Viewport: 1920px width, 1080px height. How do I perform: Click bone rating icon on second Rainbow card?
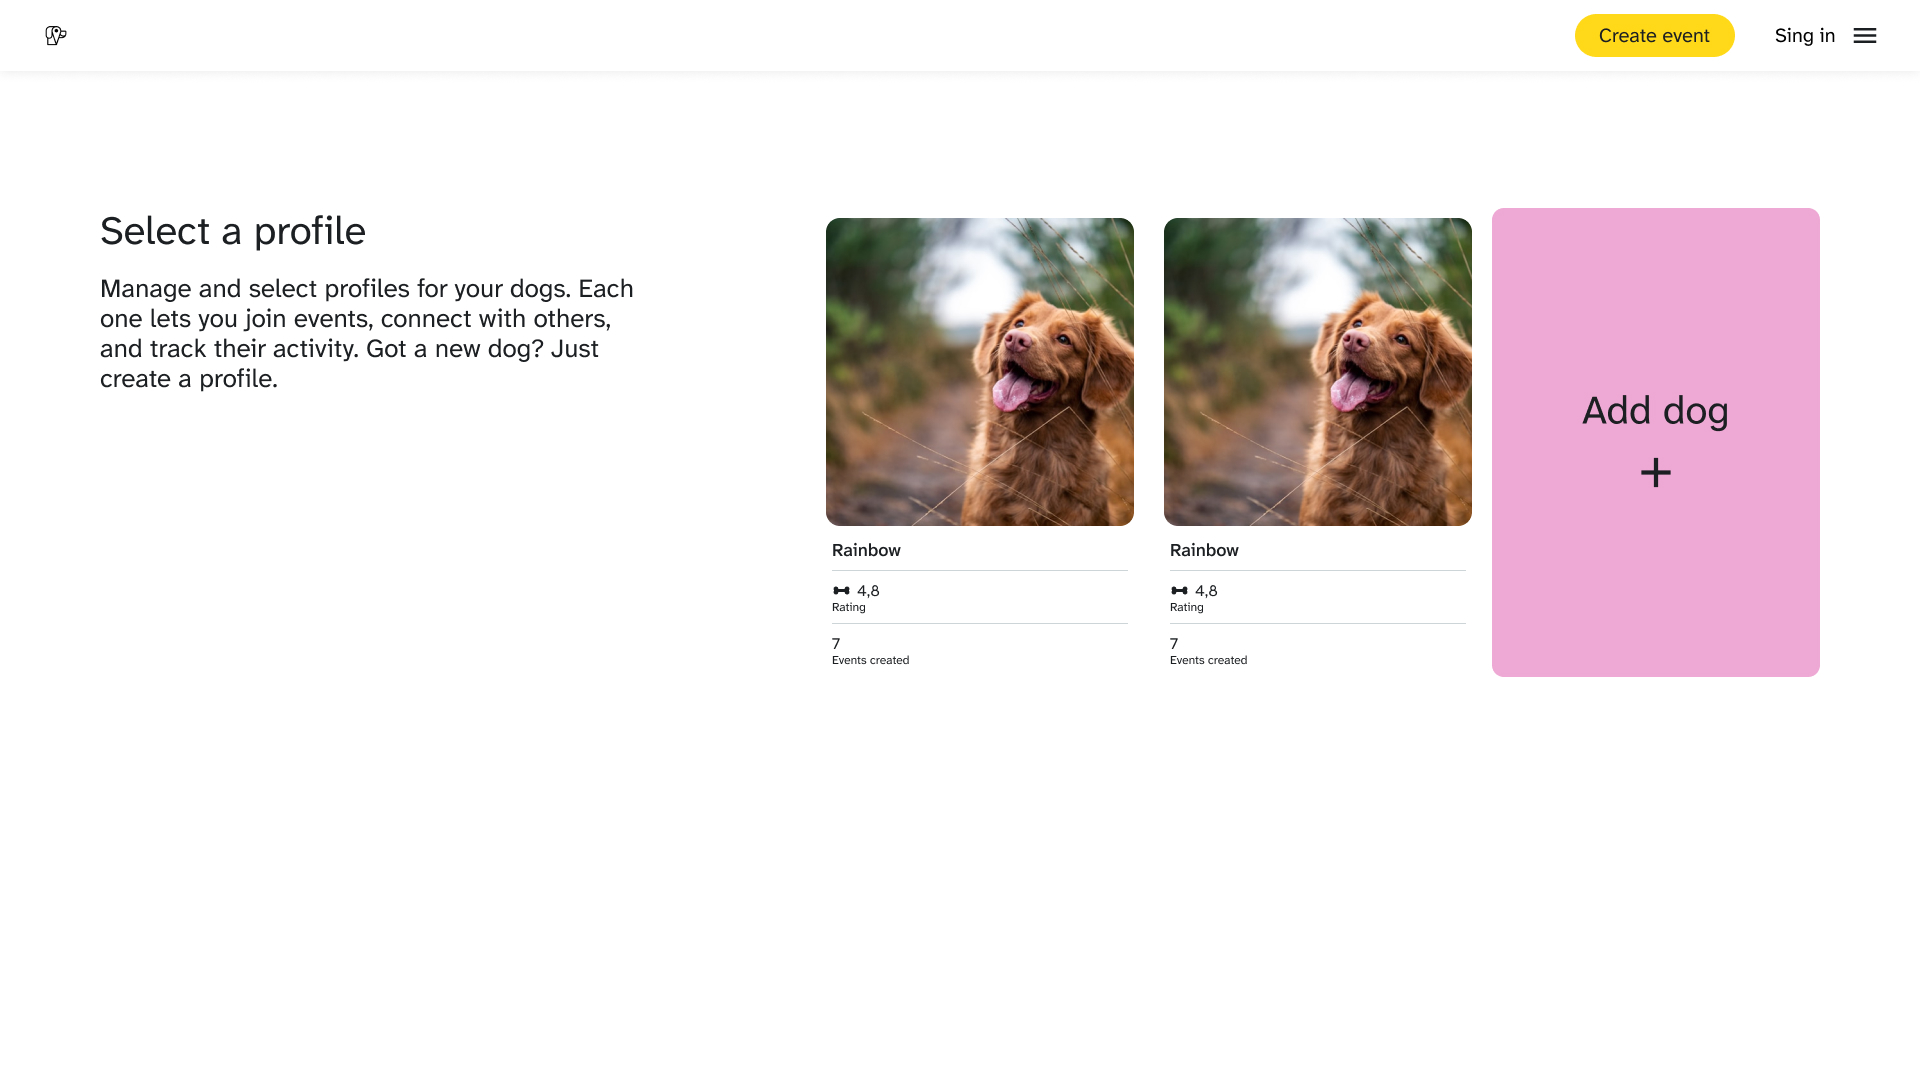tap(1179, 591)
